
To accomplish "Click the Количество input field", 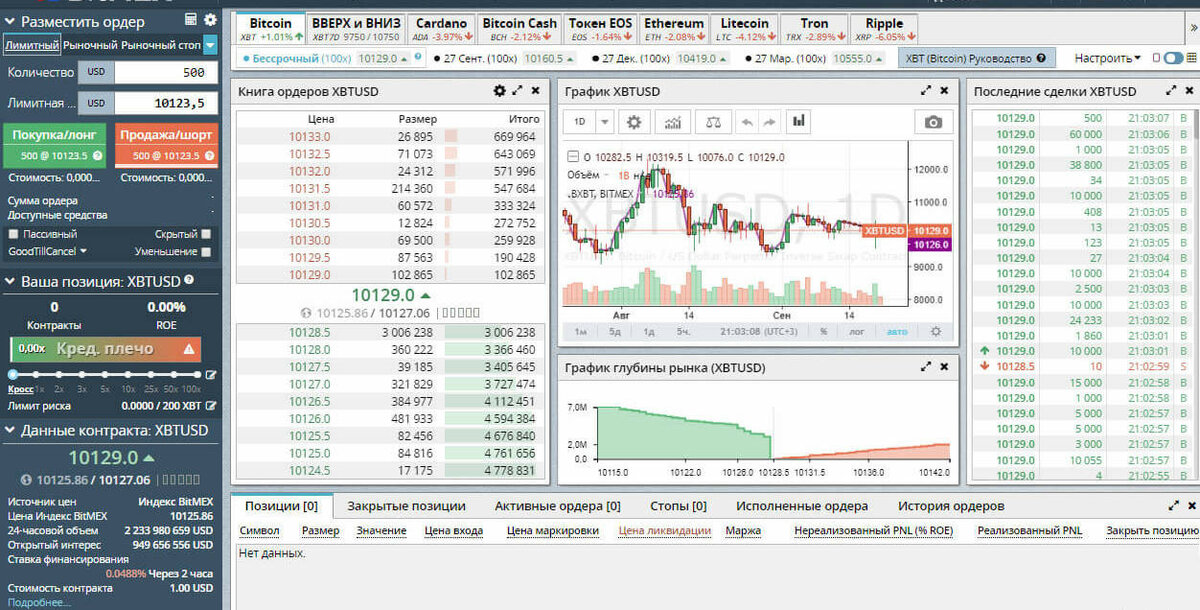I will [165, 72].
